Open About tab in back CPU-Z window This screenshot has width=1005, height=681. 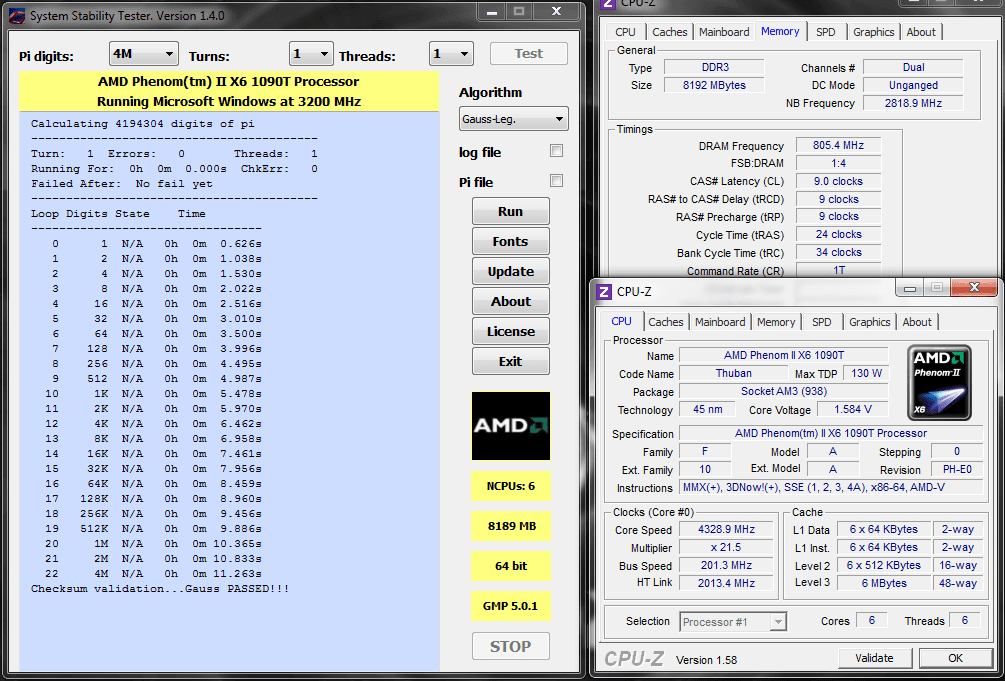point(920,32)
